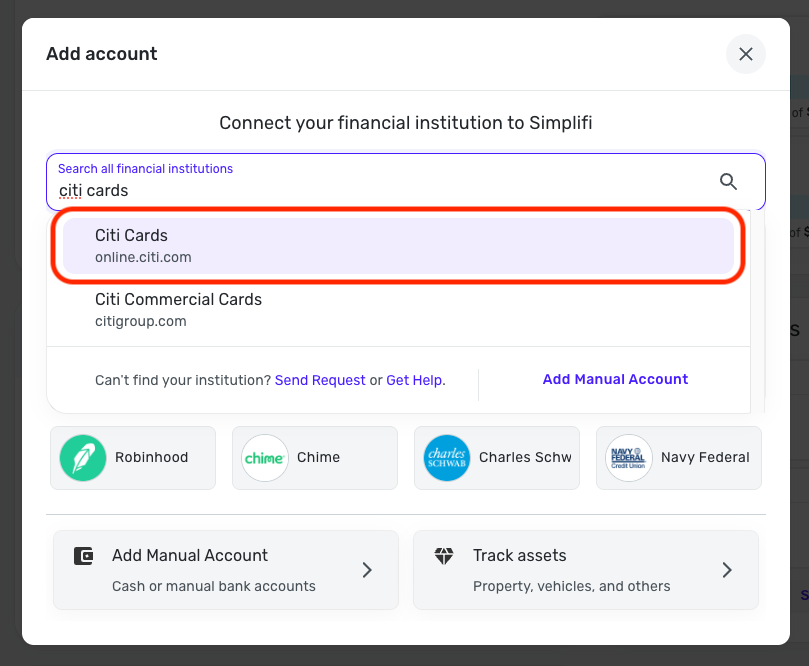Focus the financial institutions search field

[380, 190]
